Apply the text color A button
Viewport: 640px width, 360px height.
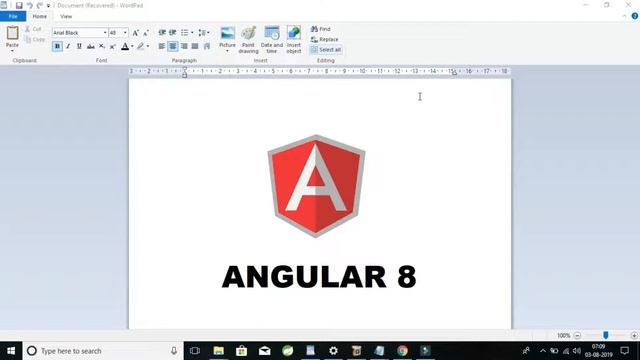[x=125, y=47]
